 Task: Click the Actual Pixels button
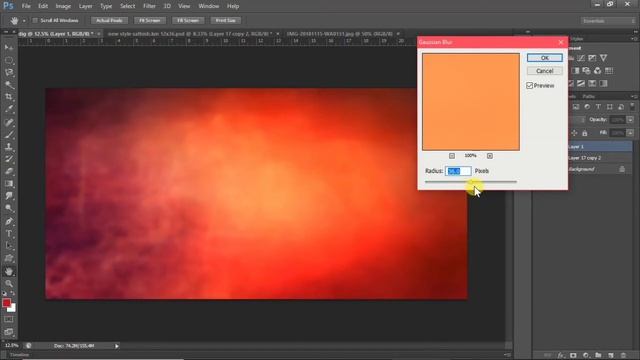109,20
